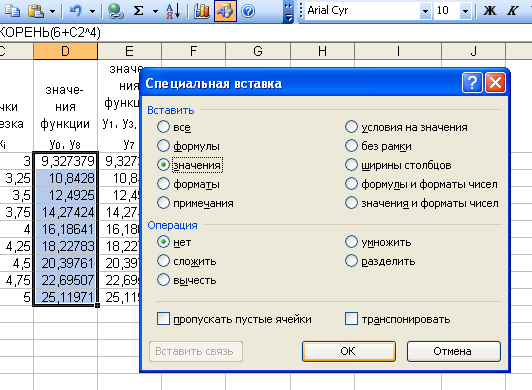Click the Copy icon in toolbar
Screen dimensions: 532x390
[12, 11]
